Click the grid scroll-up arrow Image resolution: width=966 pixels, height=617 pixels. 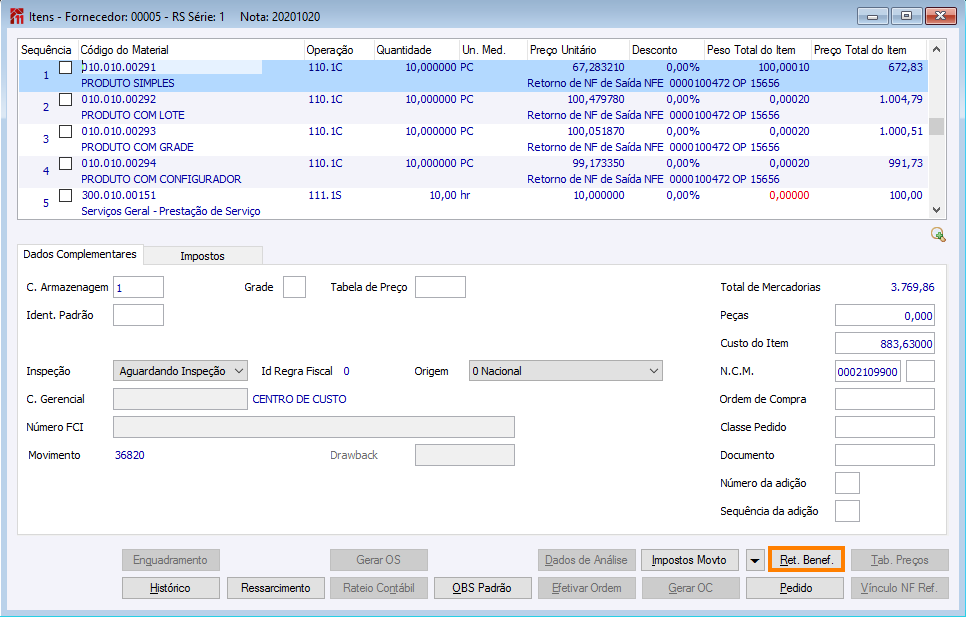point(936,49)
